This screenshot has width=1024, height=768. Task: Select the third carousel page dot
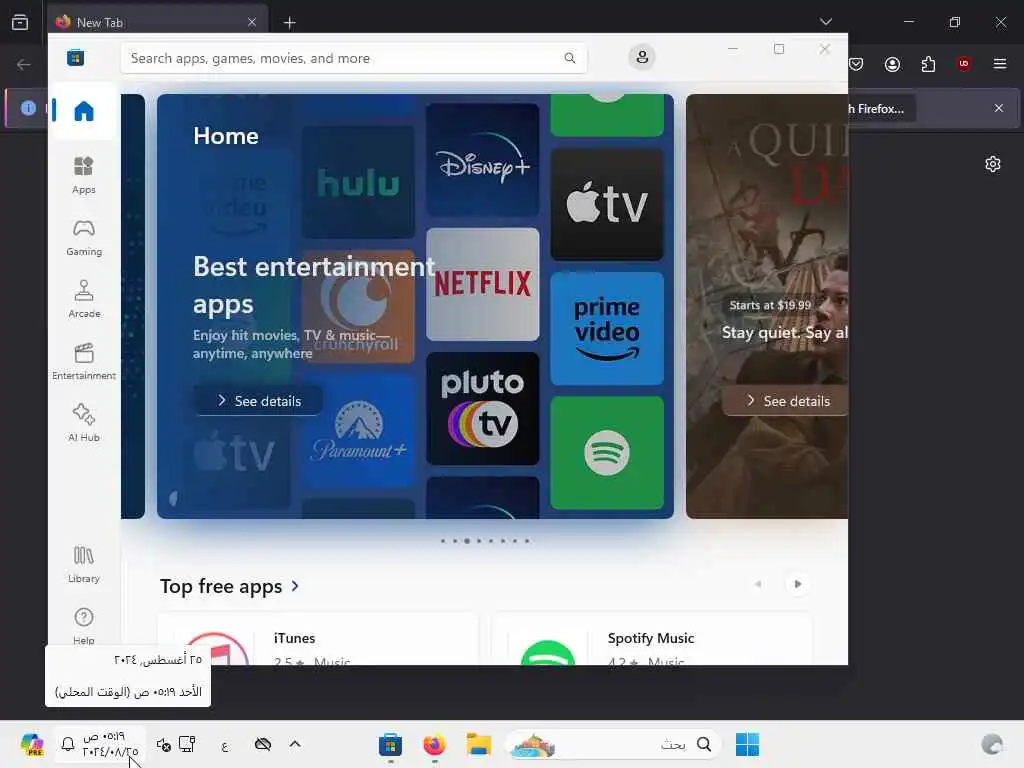pos(467,541)
